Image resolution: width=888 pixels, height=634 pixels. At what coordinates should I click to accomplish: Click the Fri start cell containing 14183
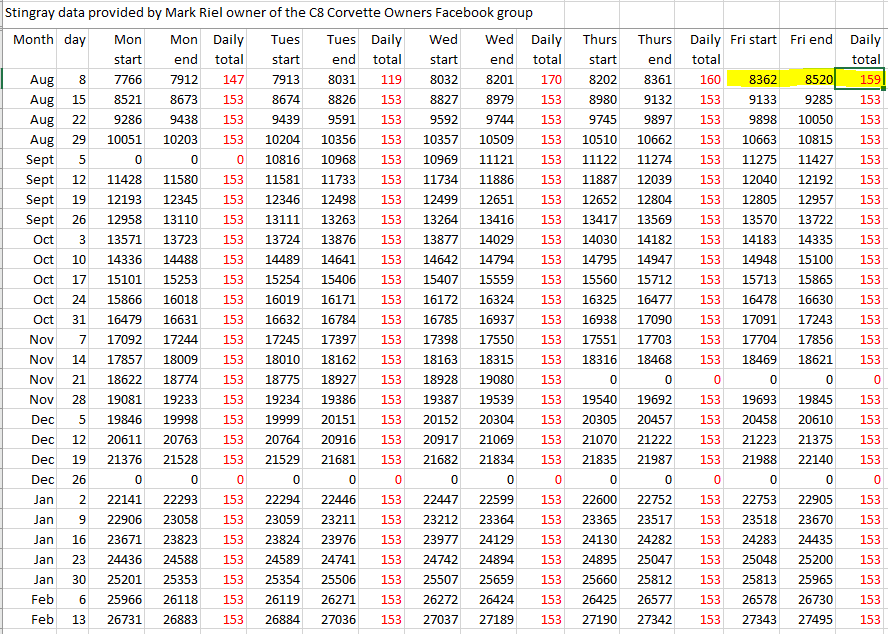(x=756, y=240)
